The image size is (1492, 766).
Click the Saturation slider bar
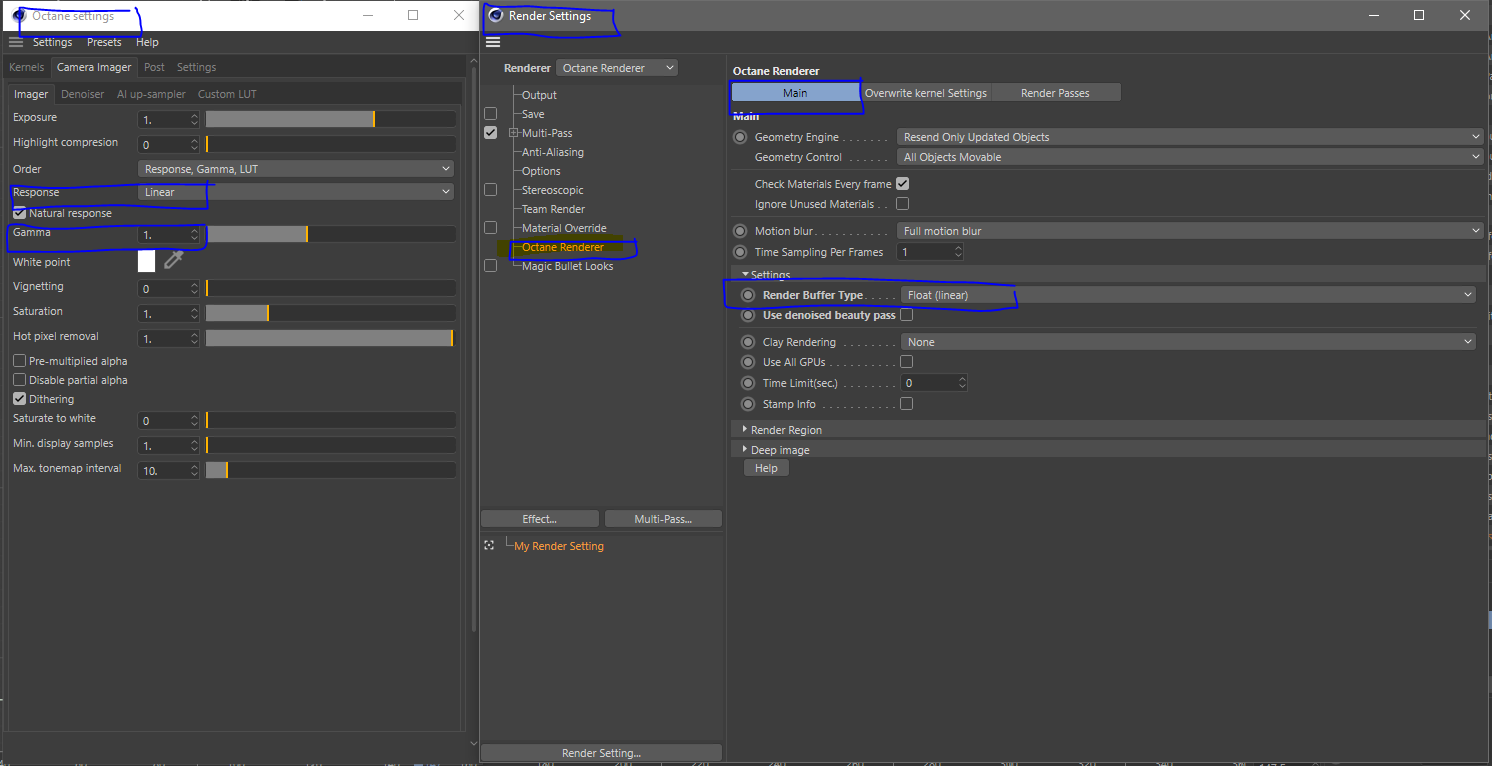coord(331,313)
